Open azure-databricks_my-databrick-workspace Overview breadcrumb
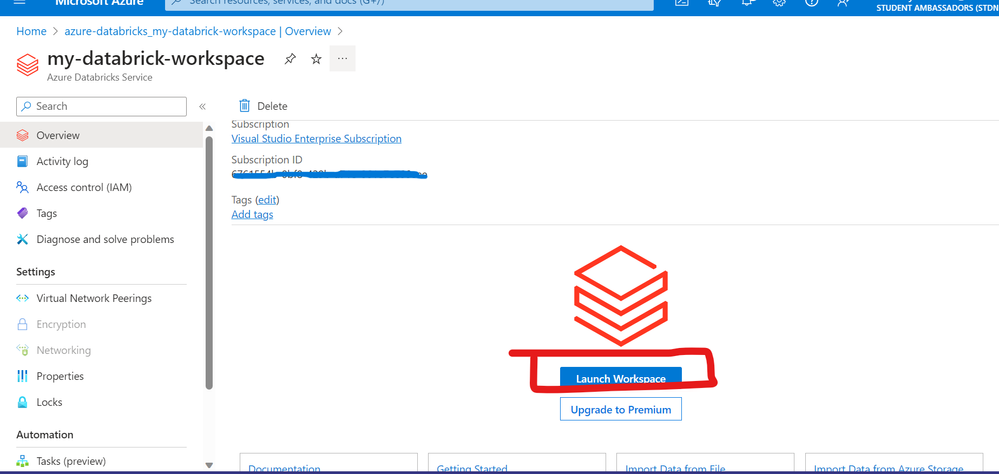The image size is (999, 474). point(198,31)
